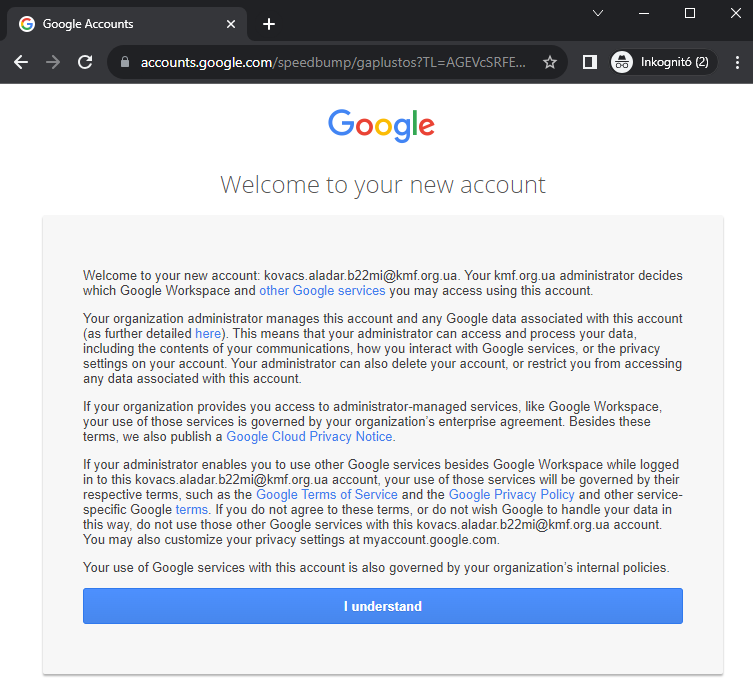
Task: Click the back navigation arrow
Action: click(x=21, y=62)
